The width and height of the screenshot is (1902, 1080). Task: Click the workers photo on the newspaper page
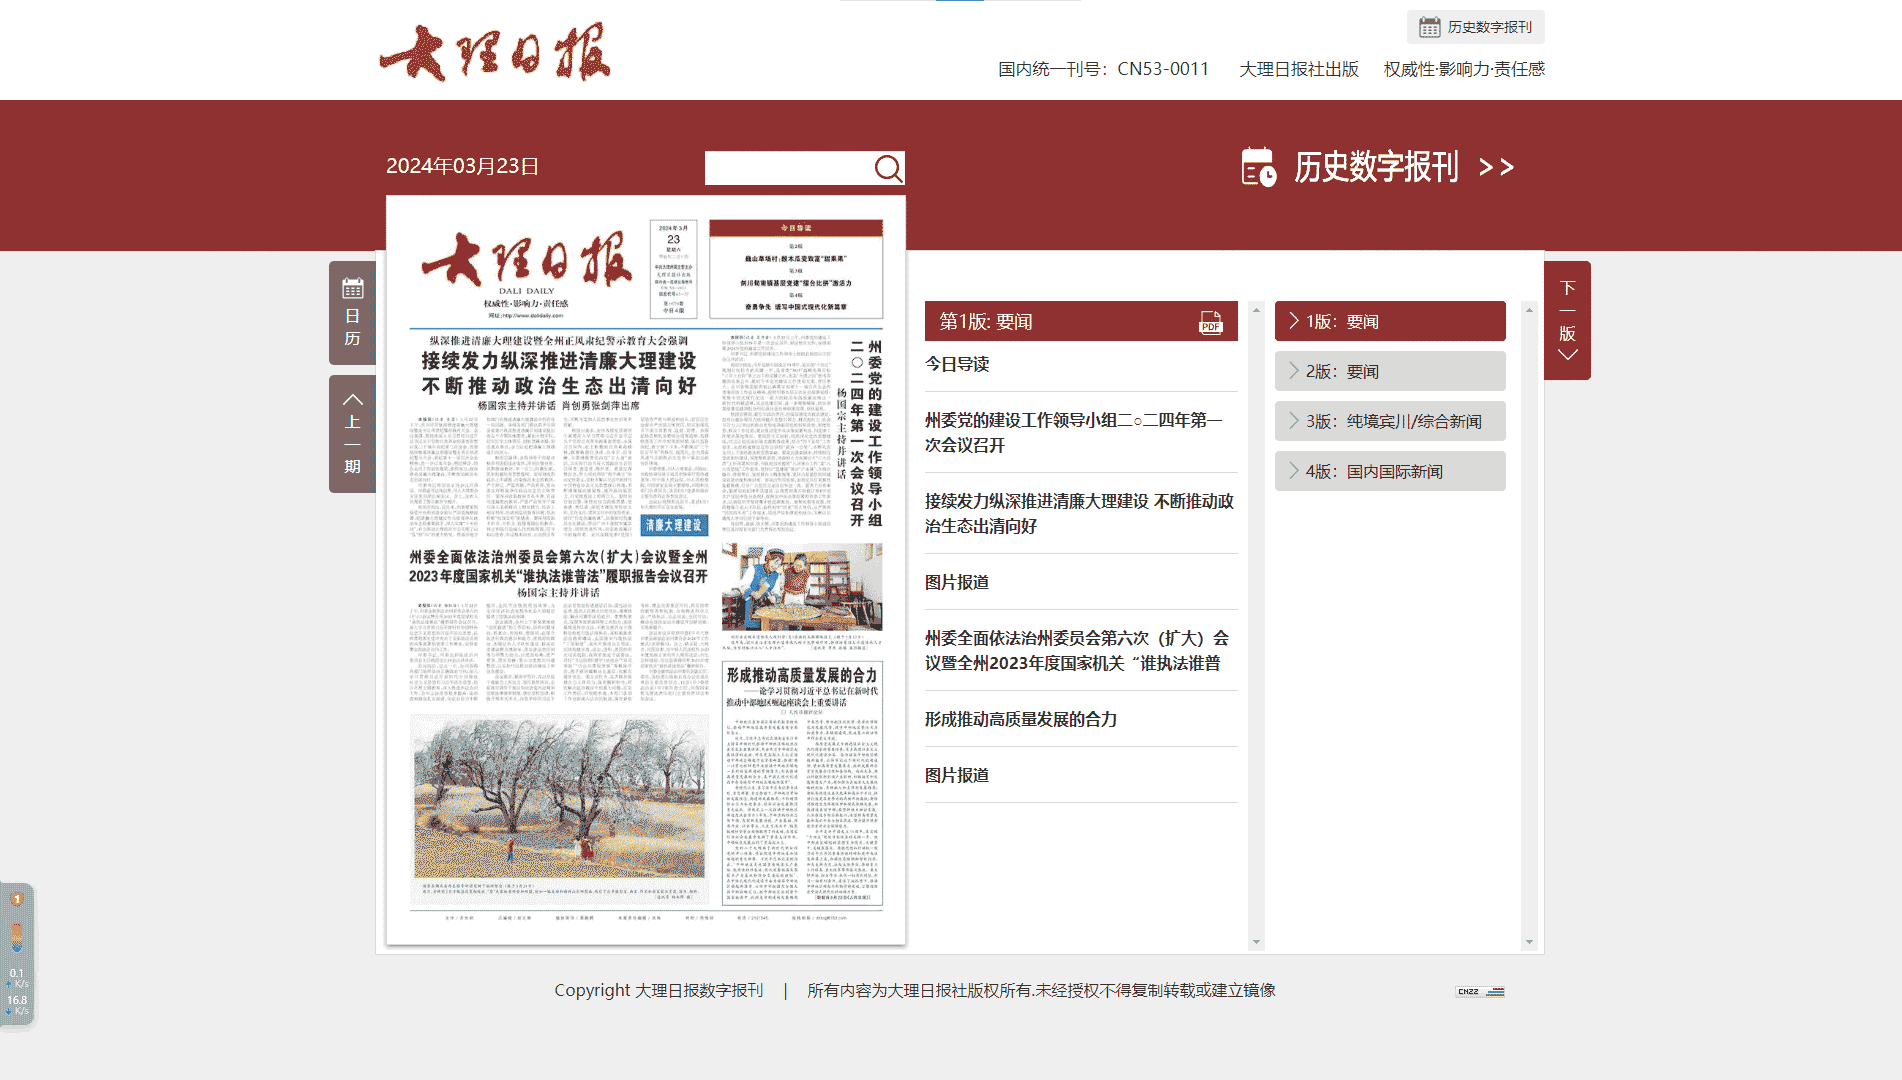point(802,587)
